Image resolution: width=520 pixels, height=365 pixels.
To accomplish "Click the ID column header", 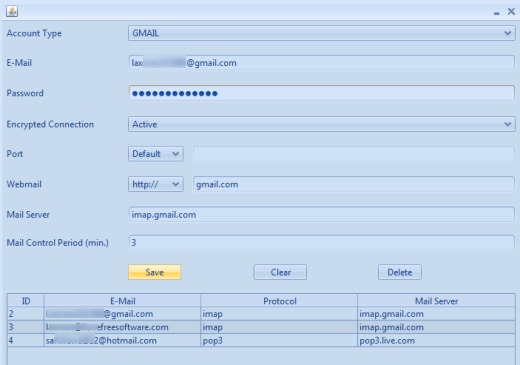I will click(x=26, y=301).
